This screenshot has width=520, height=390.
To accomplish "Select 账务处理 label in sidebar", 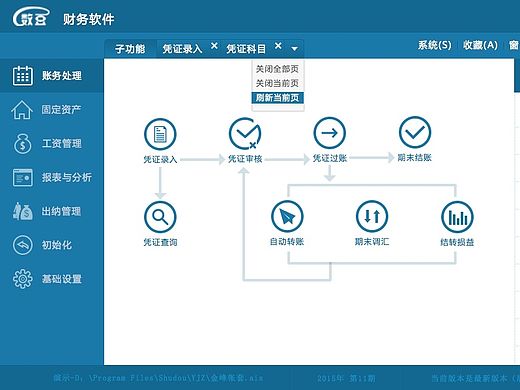I will [62, 76].
